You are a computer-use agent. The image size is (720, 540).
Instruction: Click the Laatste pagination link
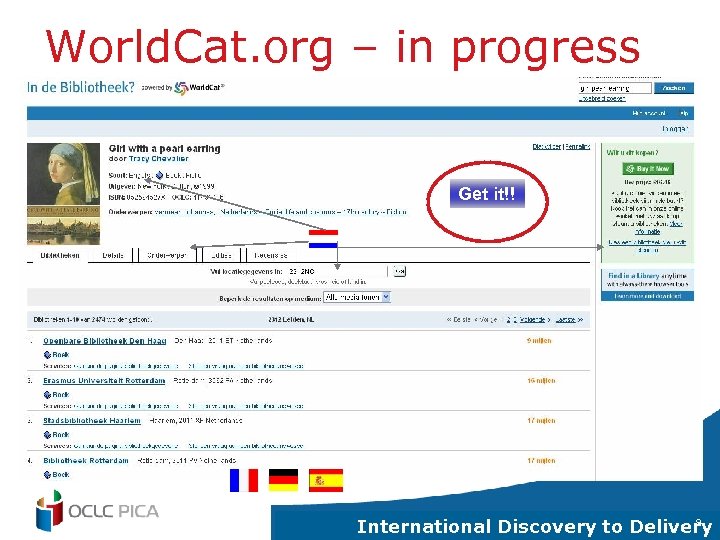[565, 320]
